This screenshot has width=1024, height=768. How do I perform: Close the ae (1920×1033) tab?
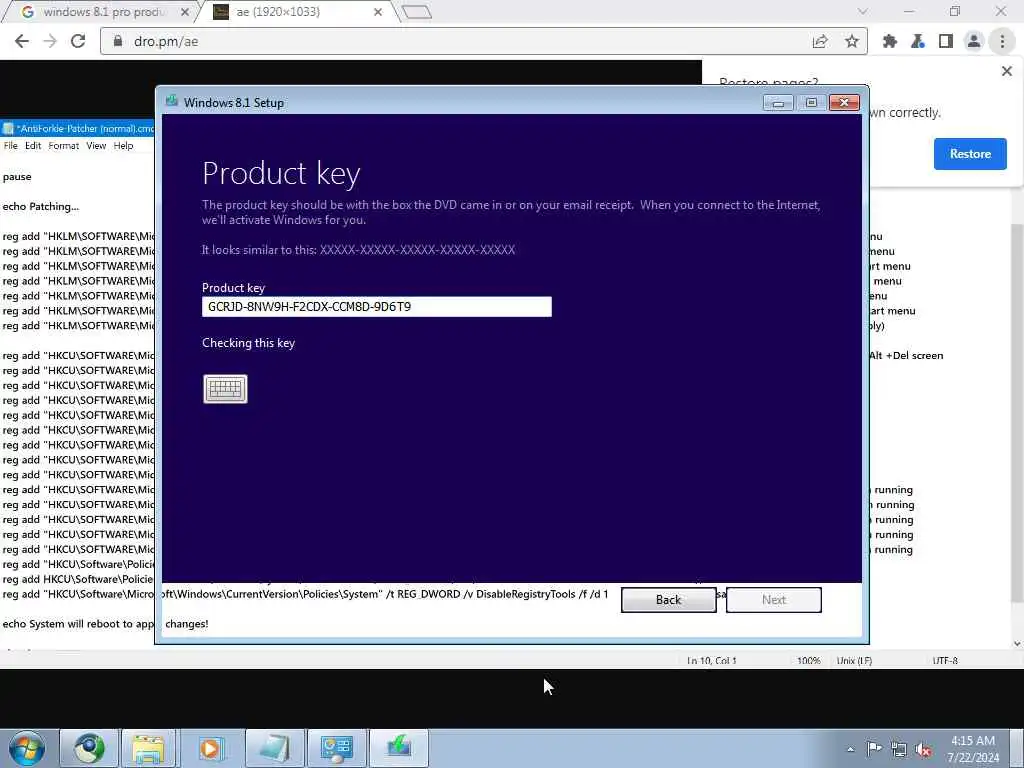coord(377,12)
